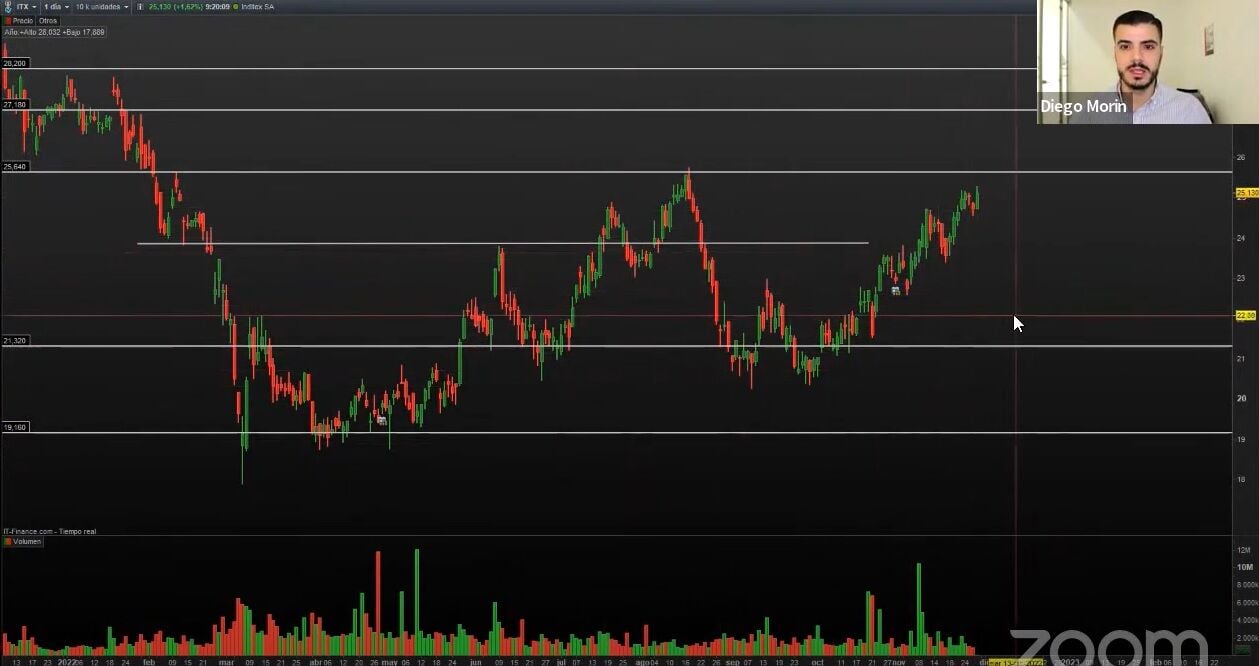Click the 'jun' label on the time axis
This screenshot has width=1259, height=666.
(474, 661)
